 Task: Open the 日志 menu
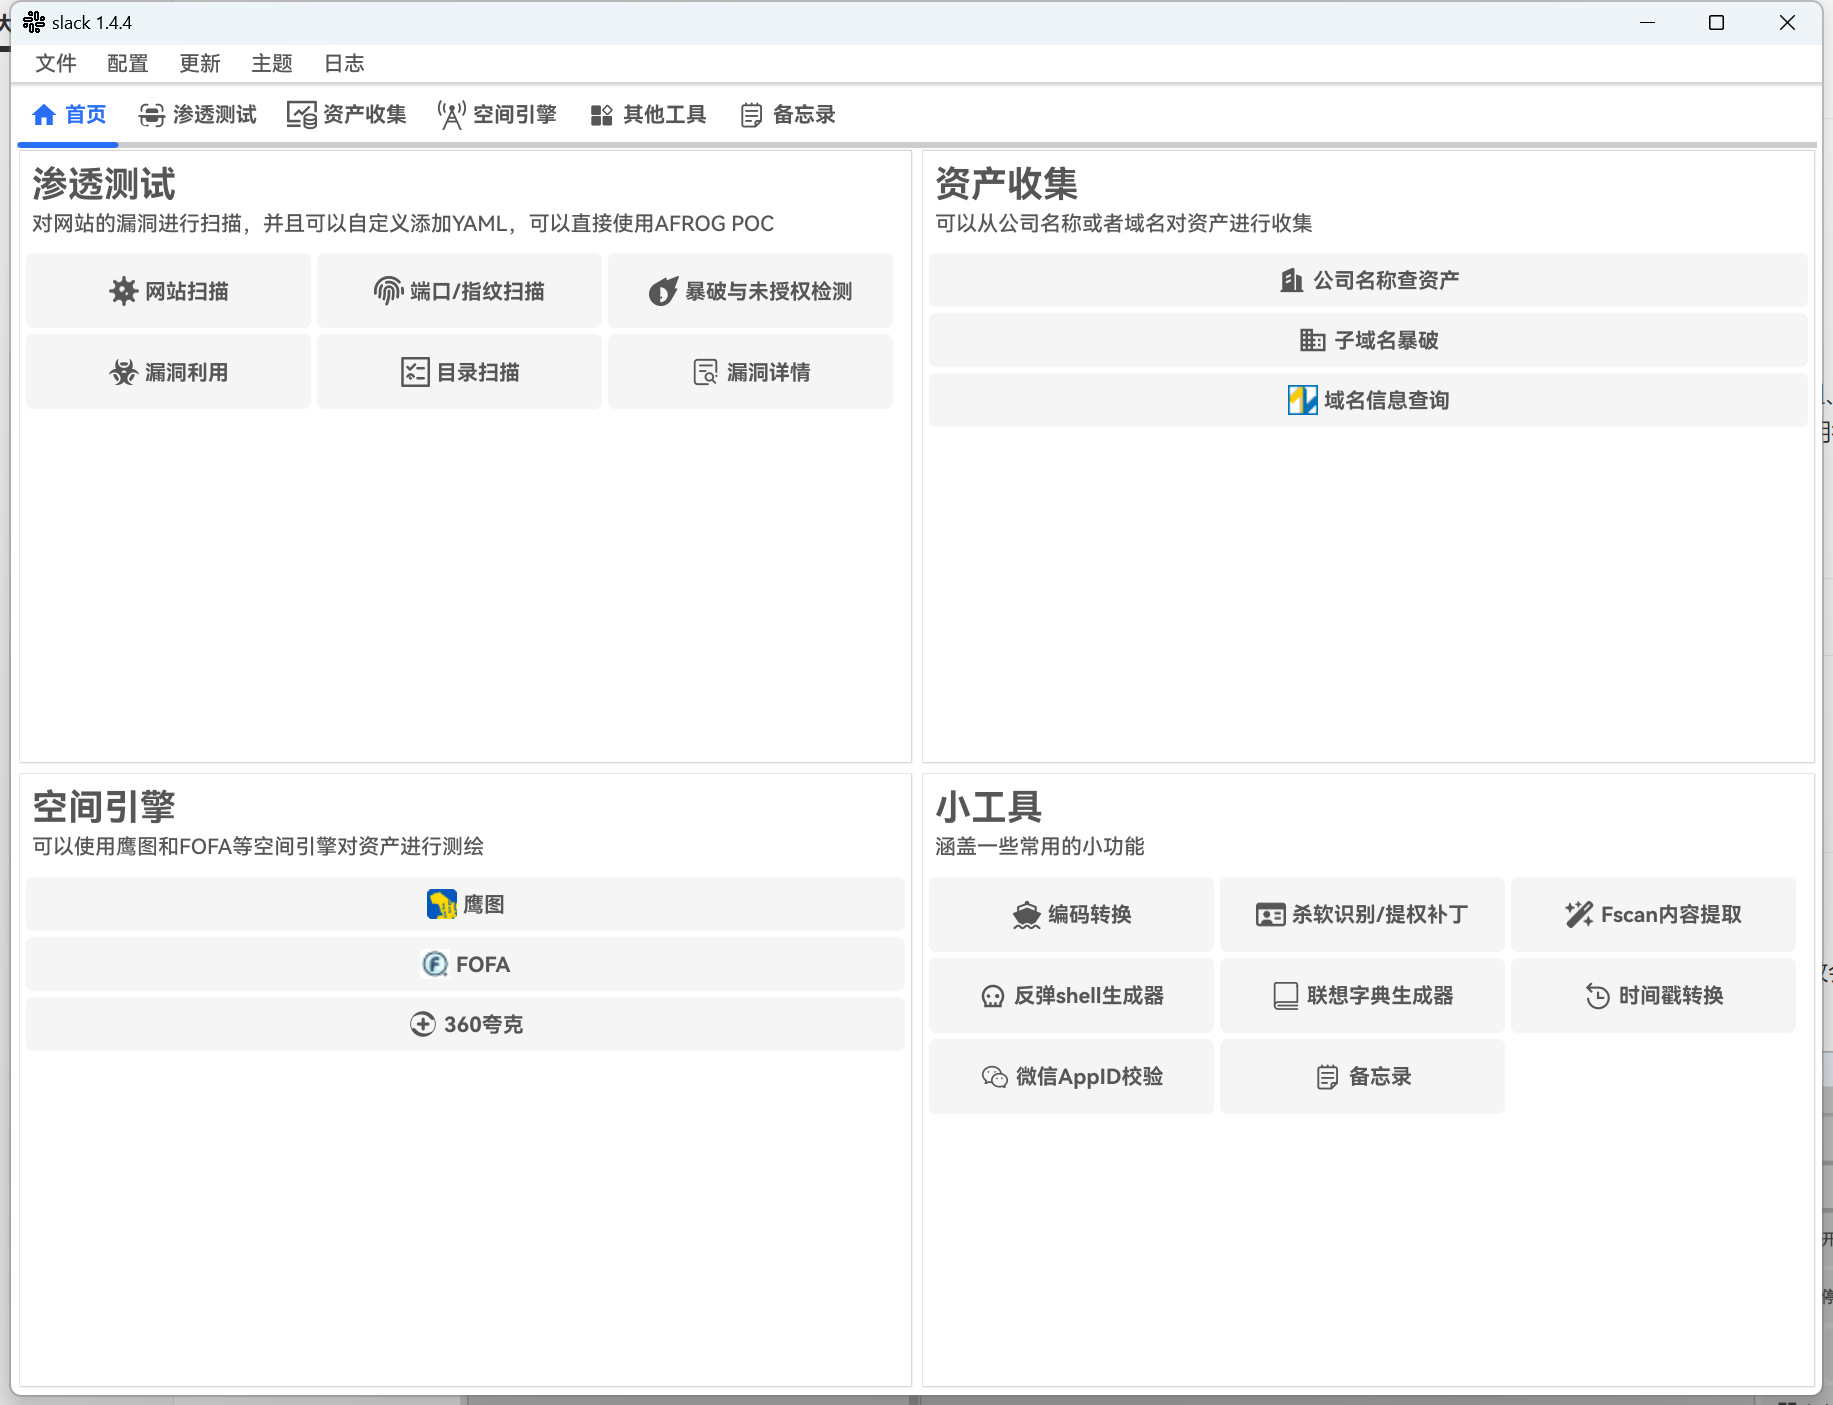pyautogui.click(x=344, y=63)
